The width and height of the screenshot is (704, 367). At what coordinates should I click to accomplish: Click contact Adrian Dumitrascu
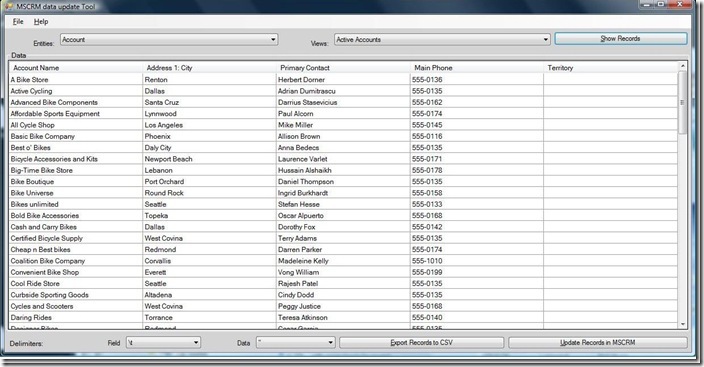pos(343,91)
